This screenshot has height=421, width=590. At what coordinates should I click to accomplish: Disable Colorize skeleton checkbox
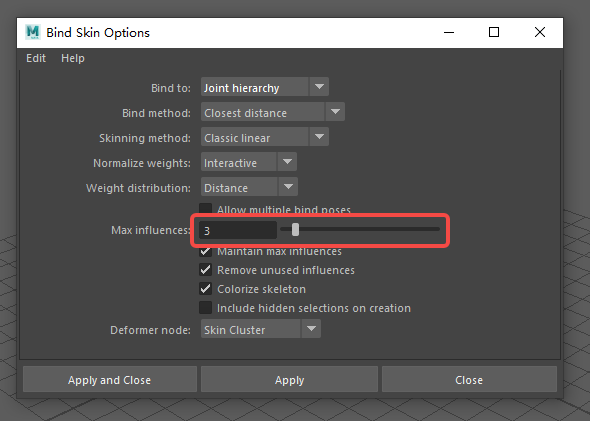[x=205, y=289]
